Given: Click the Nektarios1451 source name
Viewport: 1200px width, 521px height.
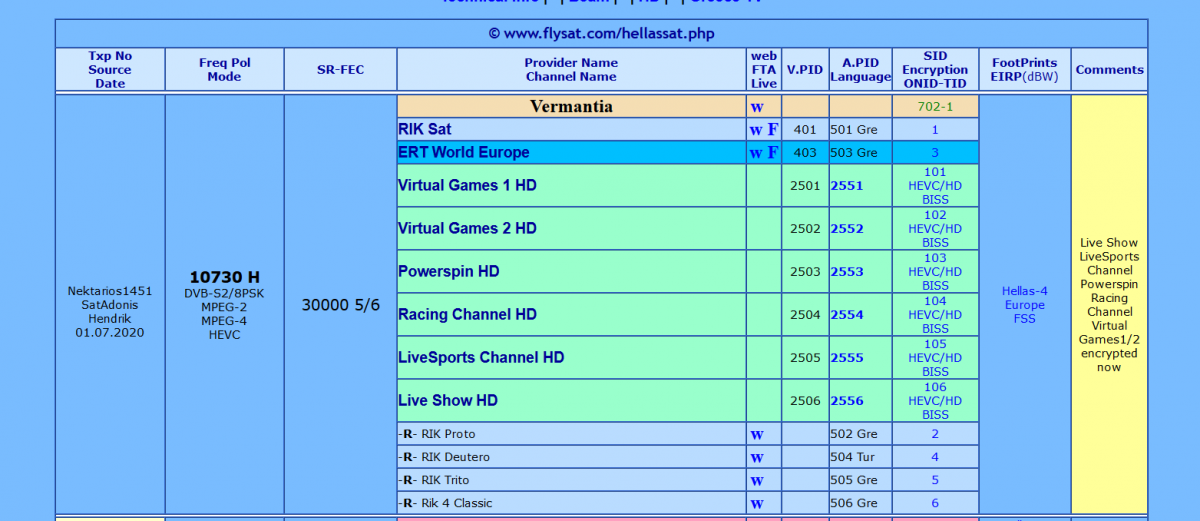Looking at the screenshot, I should (110, 291).
